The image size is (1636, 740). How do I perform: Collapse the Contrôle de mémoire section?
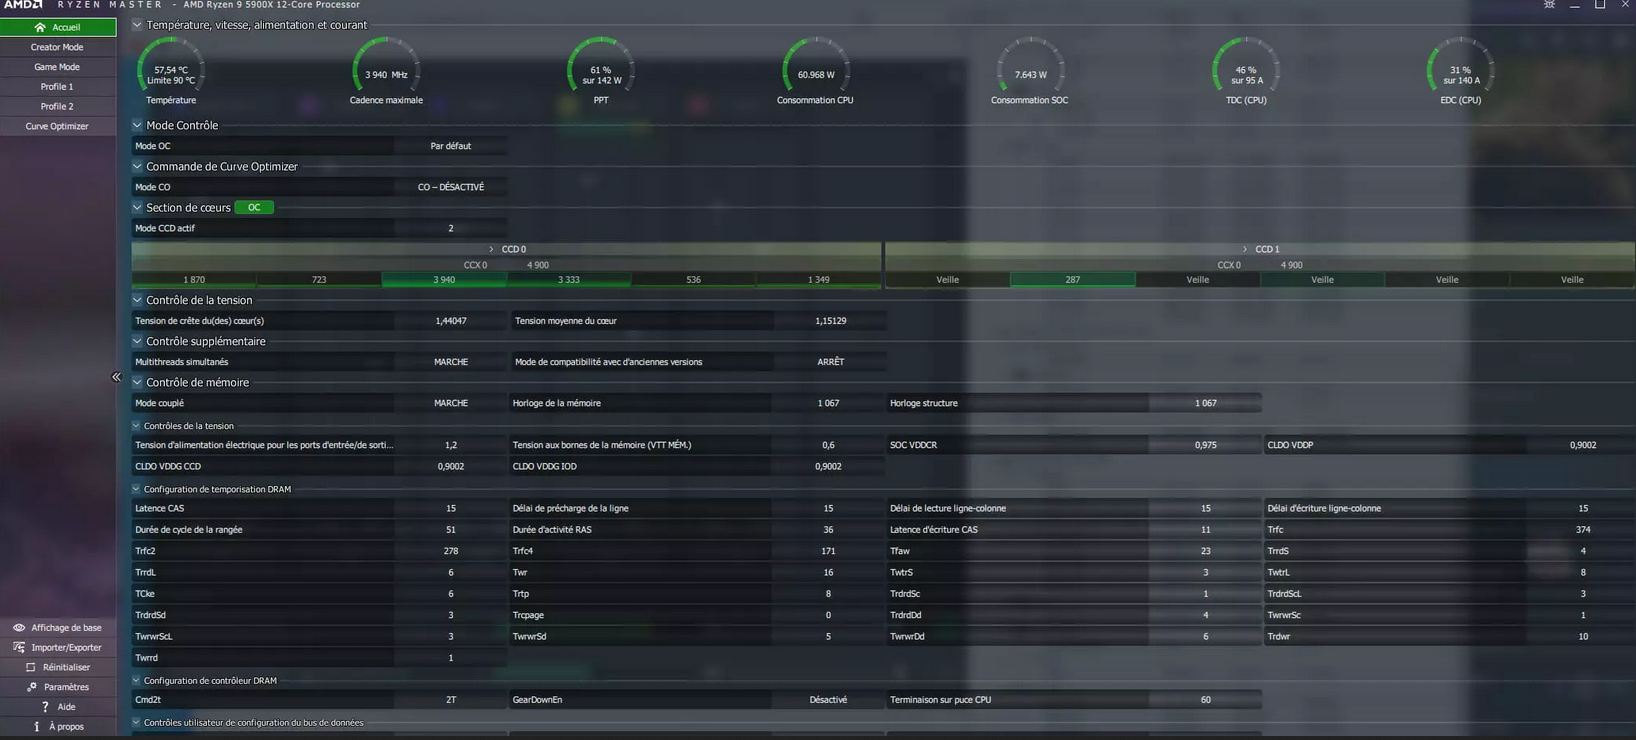pyautogui.click(x=137, y=383)
